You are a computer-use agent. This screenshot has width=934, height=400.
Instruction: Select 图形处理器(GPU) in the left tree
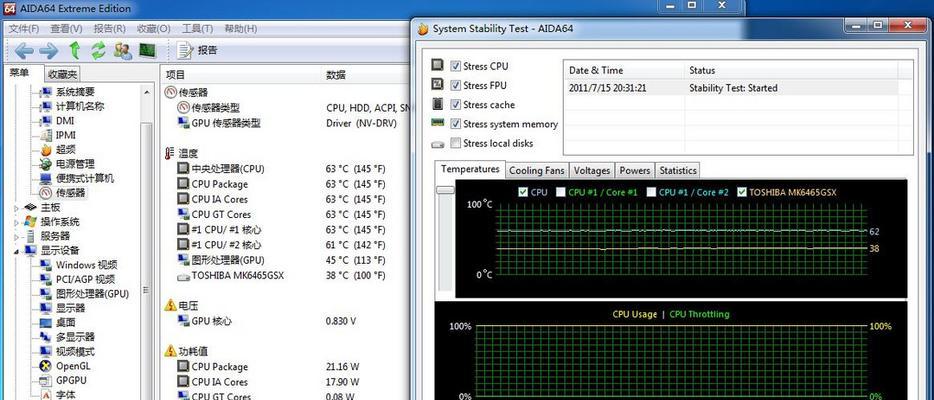pyautogui.click(x=92, y=293)
